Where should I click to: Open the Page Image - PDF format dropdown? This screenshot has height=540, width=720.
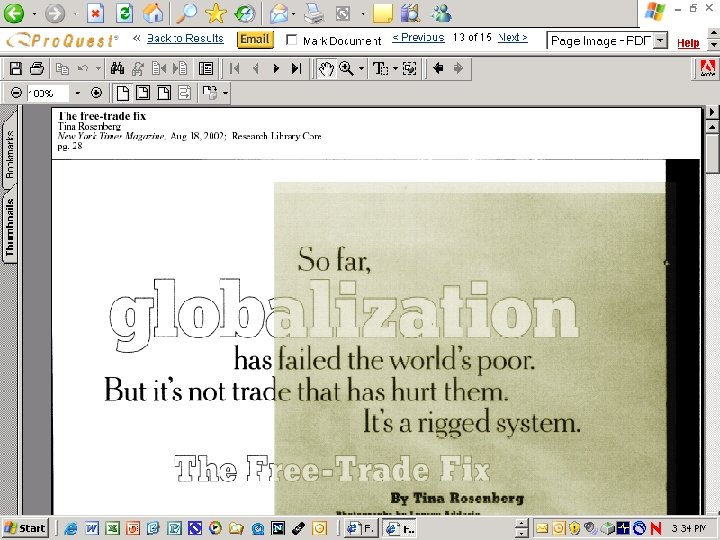click(x=660, y=41)
